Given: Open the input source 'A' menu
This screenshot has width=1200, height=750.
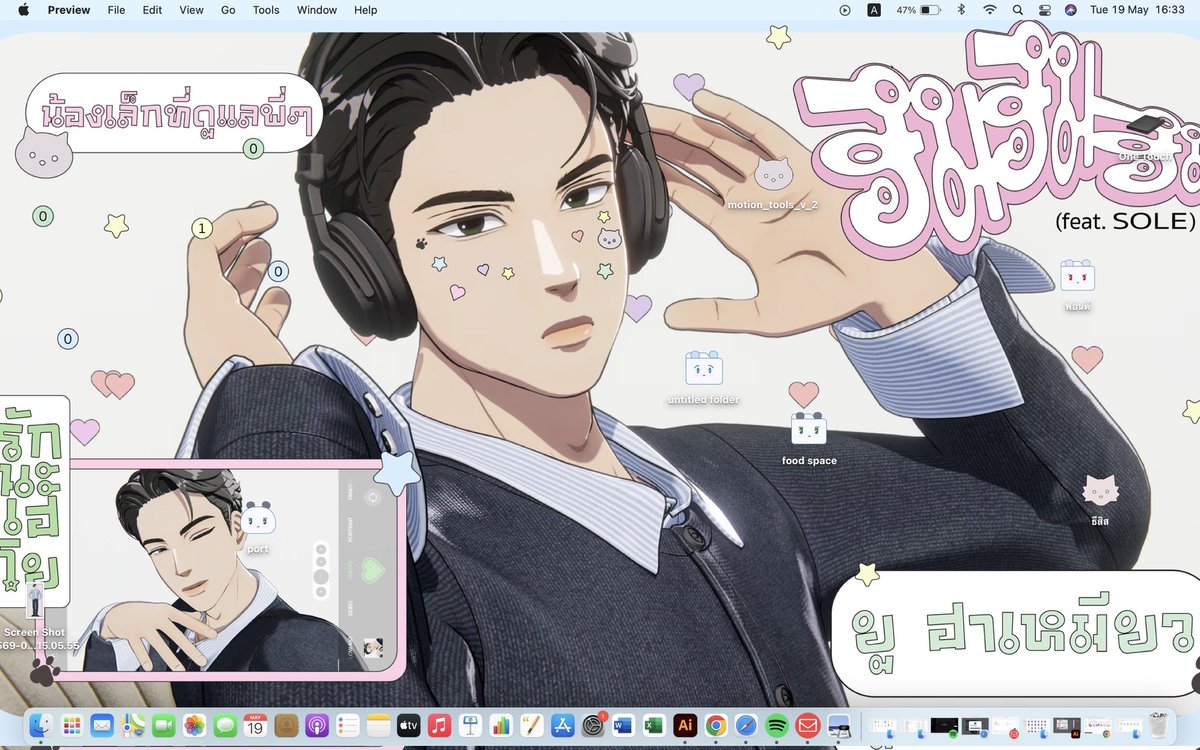Looking at the screenshot, I should coord(874,10).
